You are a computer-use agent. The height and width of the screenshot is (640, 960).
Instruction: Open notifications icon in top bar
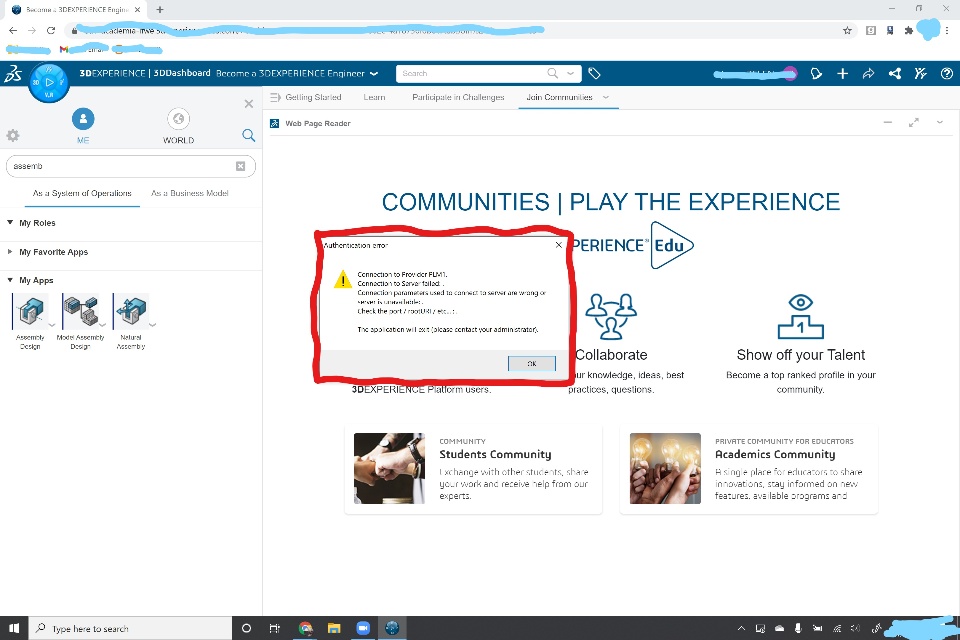coord(816,73)
